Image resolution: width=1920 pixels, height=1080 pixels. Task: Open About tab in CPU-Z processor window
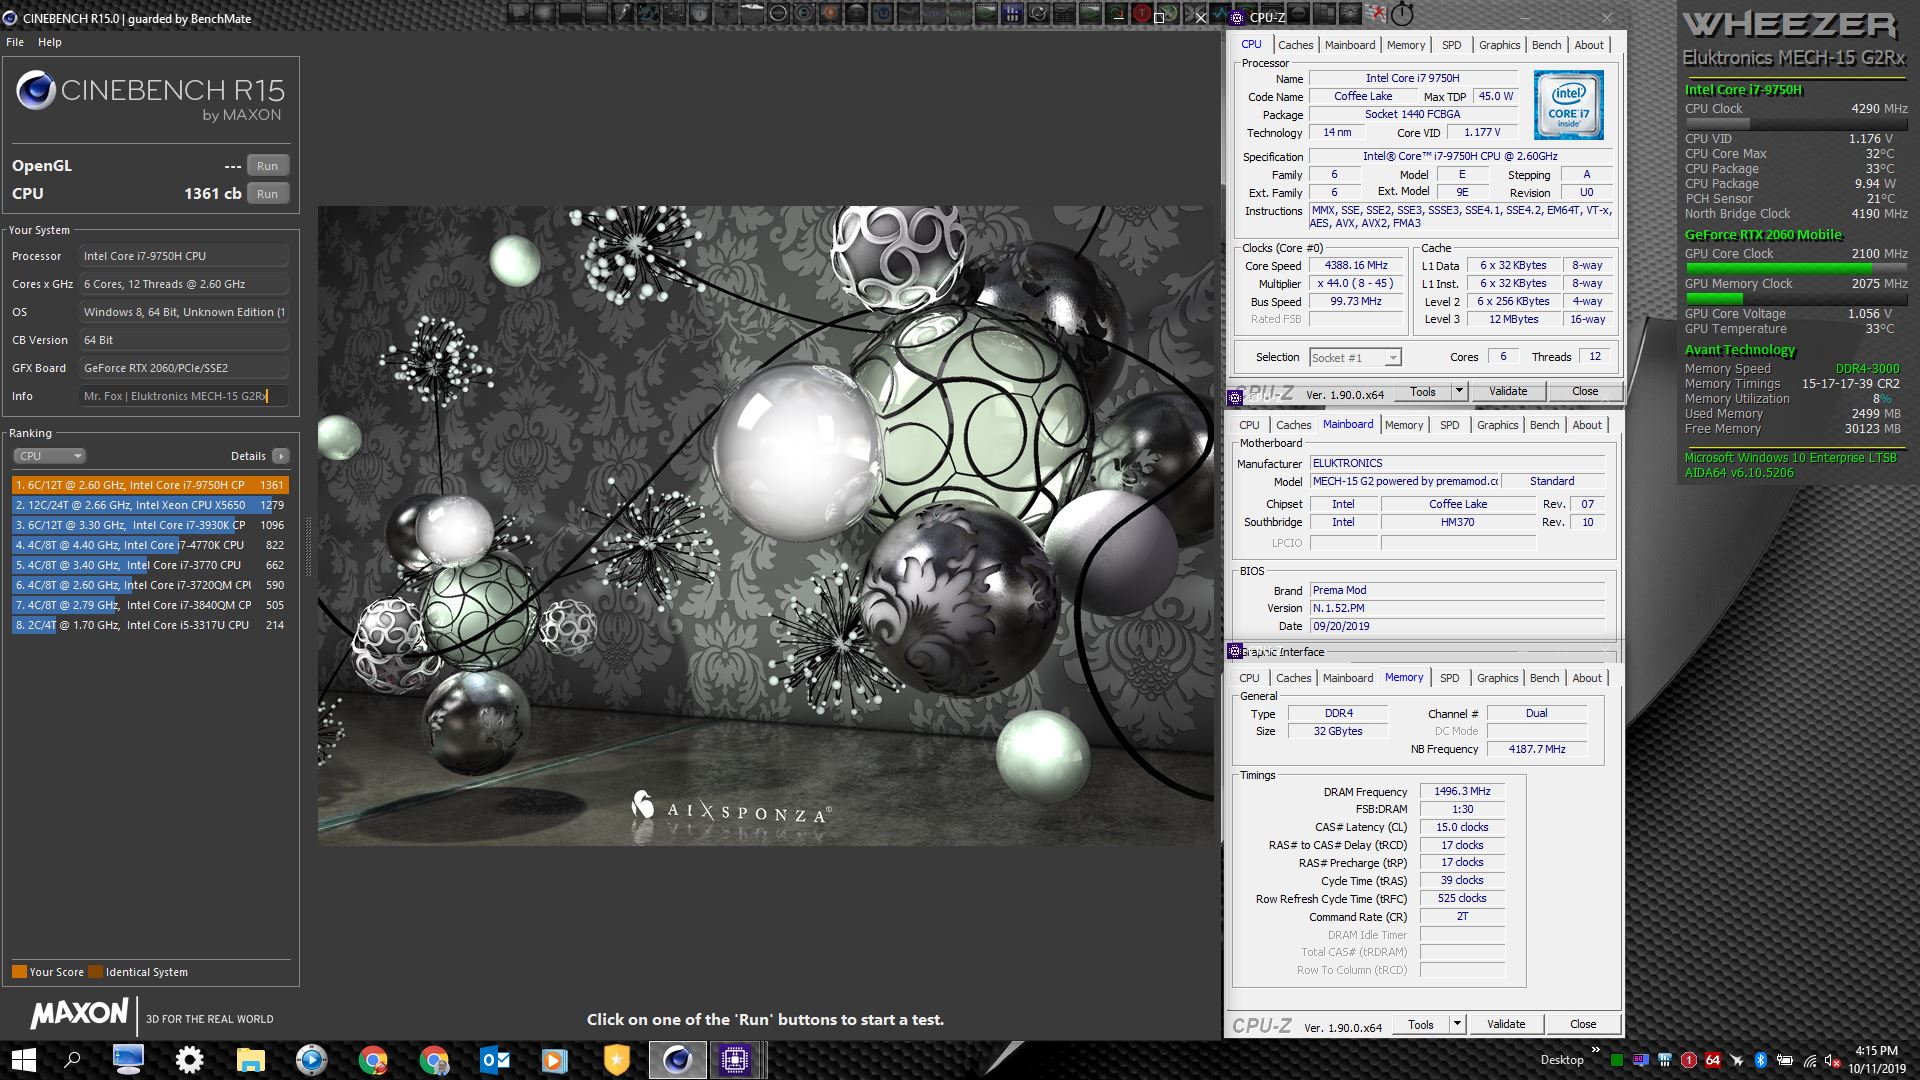pos(1589,45)
